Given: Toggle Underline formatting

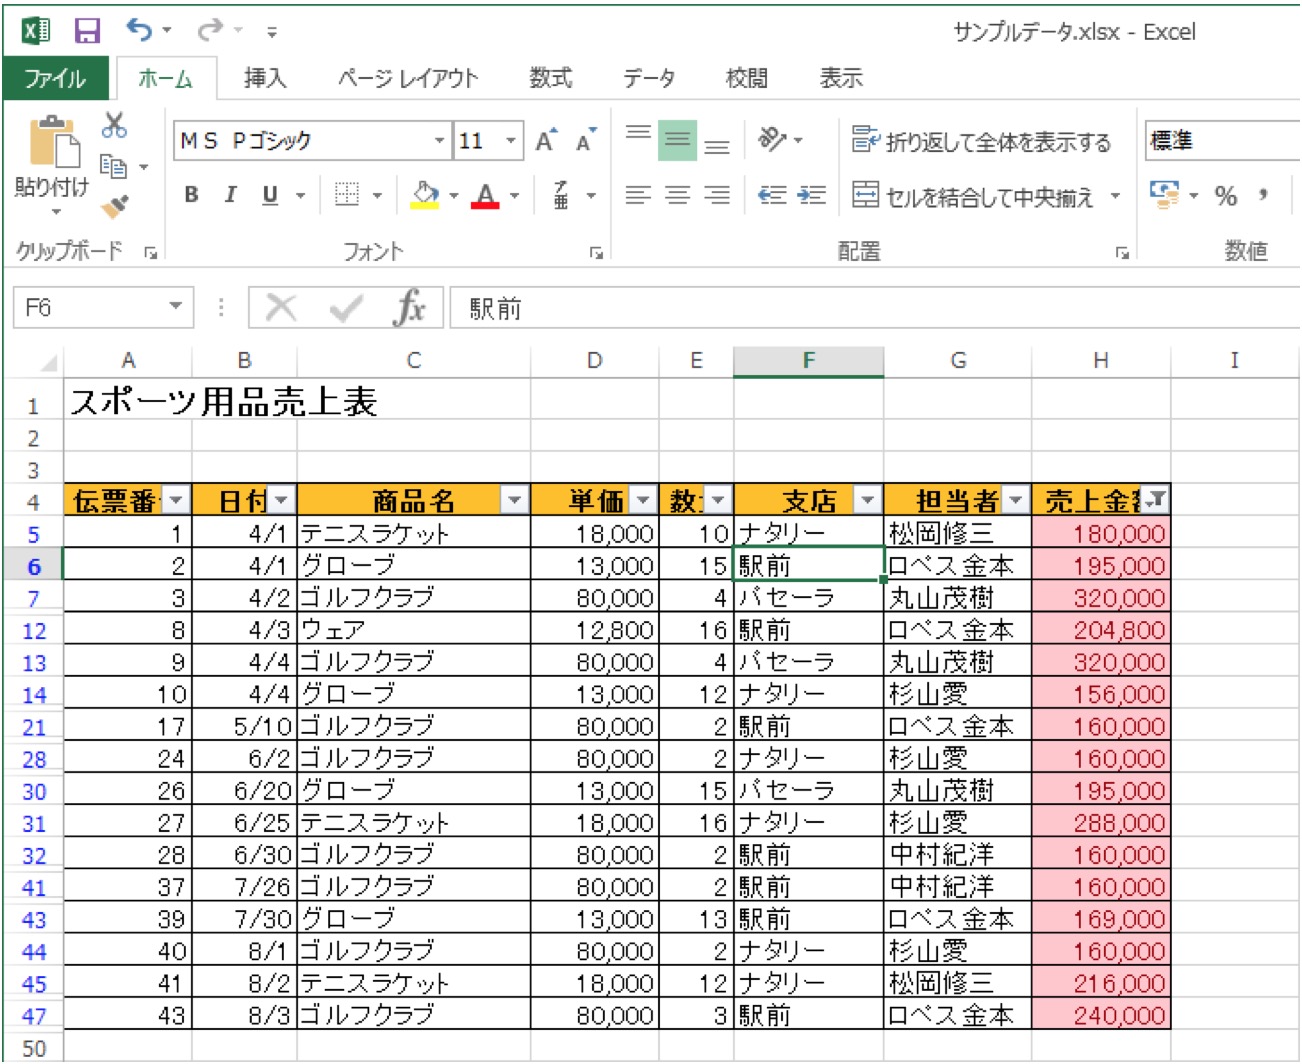Looking at the screenshot, I should (269, 195).
